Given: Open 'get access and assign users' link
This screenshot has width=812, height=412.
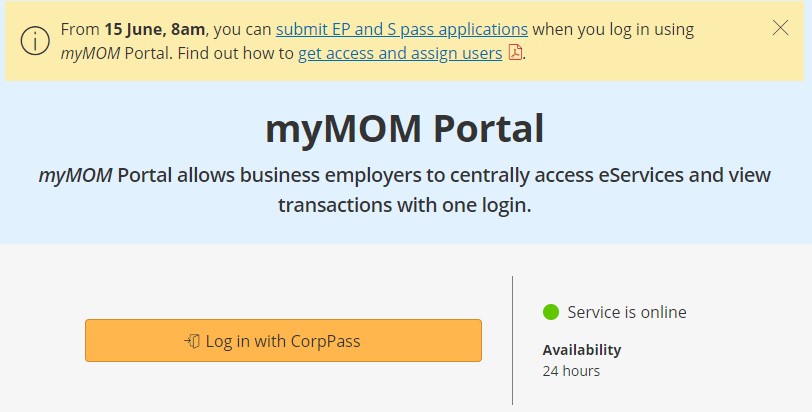Looking at the screenshot, I should [400, 53].
